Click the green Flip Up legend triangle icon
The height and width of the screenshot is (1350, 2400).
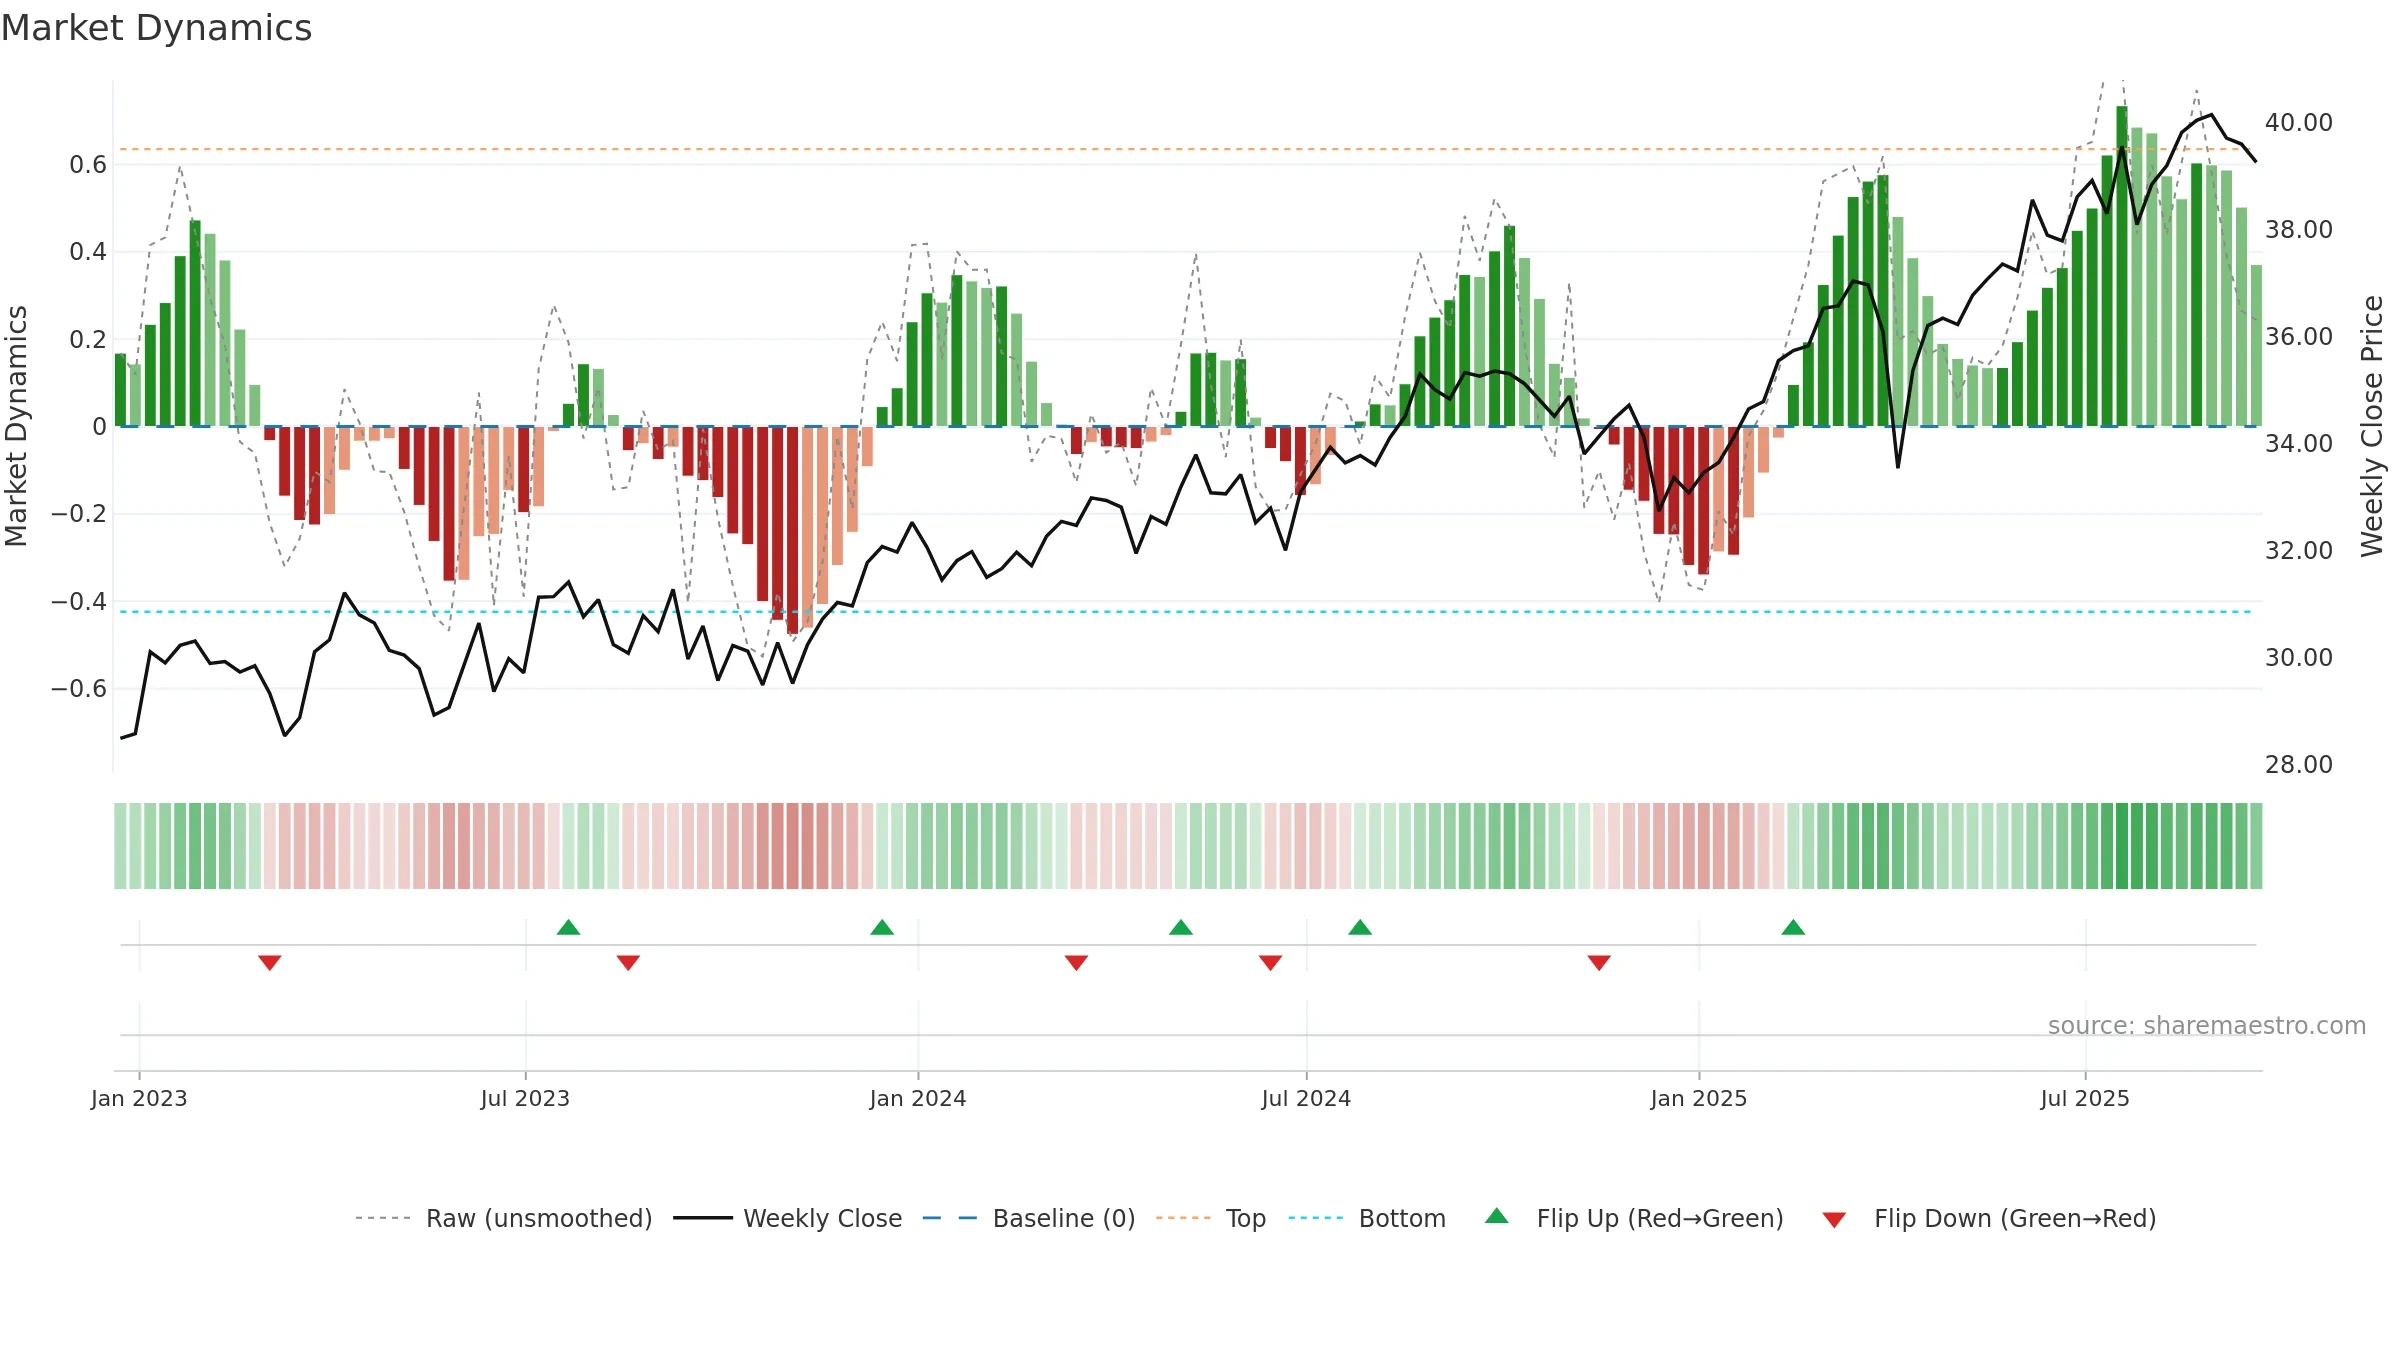[x=1497, y=1216]
